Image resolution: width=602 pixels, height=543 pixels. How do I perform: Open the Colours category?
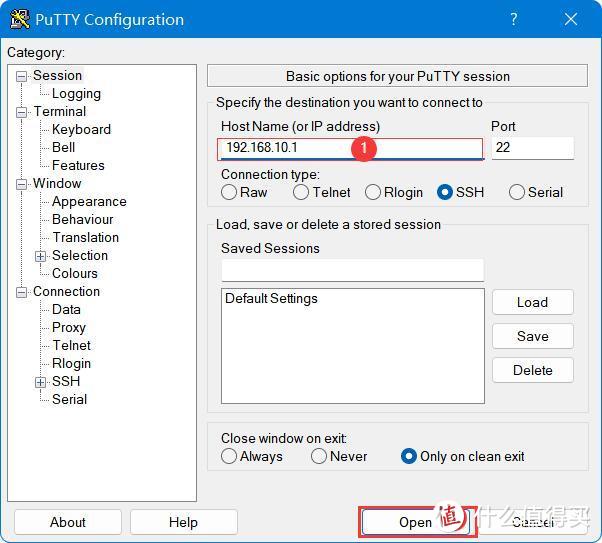75,273
